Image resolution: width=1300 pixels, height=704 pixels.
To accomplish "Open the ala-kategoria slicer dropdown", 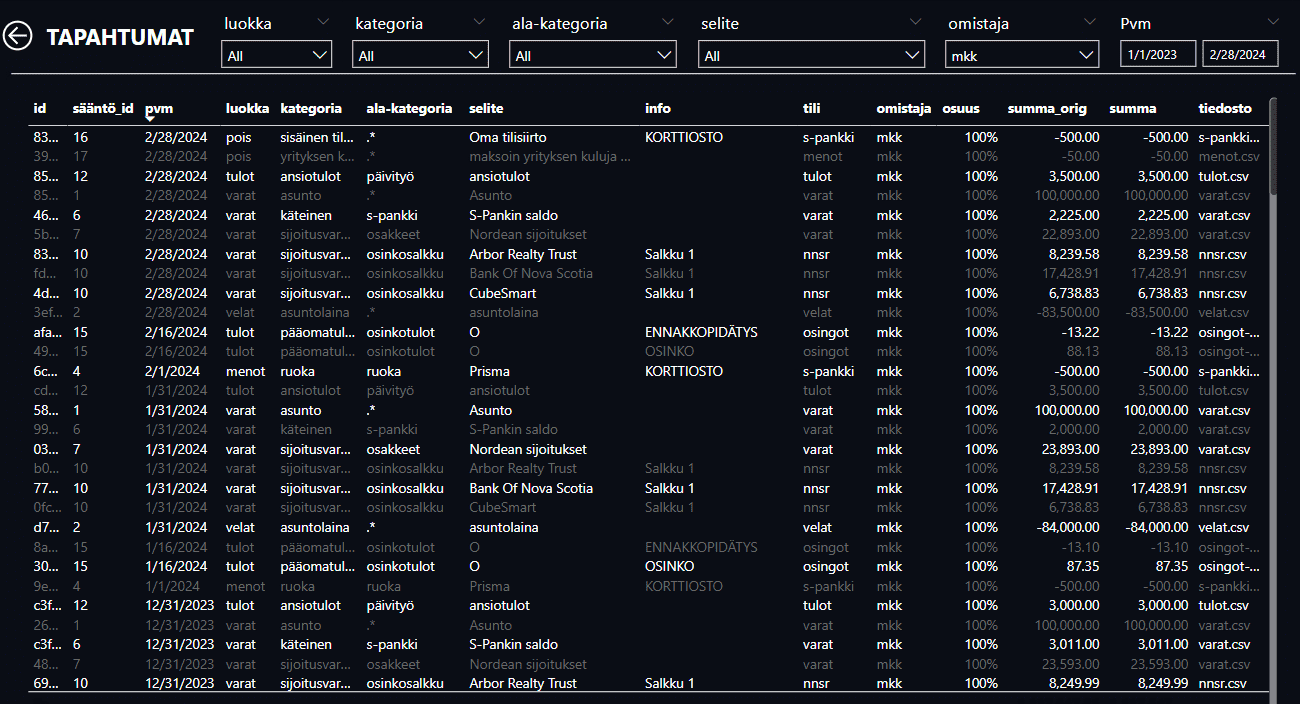I will [x=594, y=56].
